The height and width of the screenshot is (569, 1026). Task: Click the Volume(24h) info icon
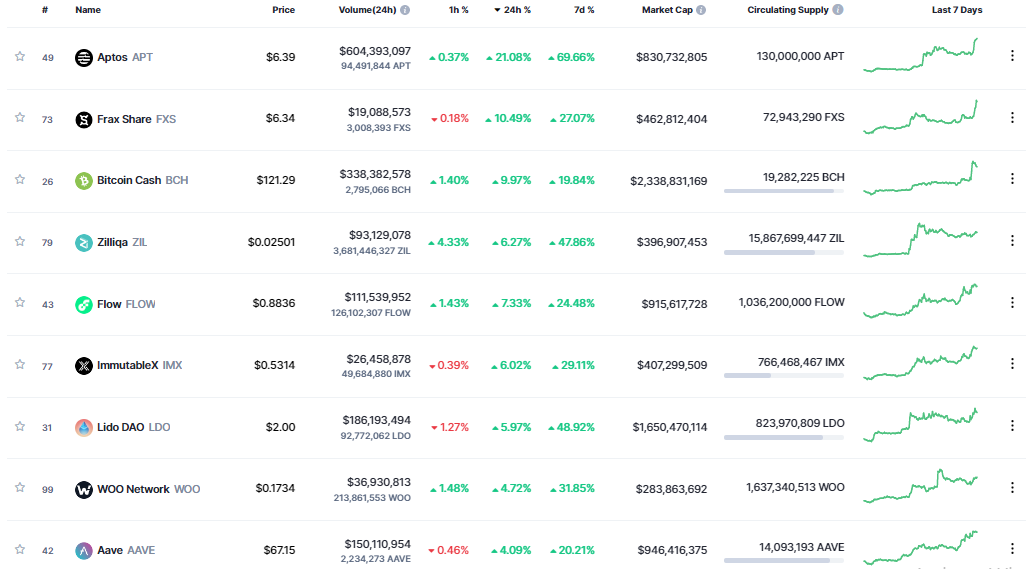pyautogui.click(x=405, y=10)
